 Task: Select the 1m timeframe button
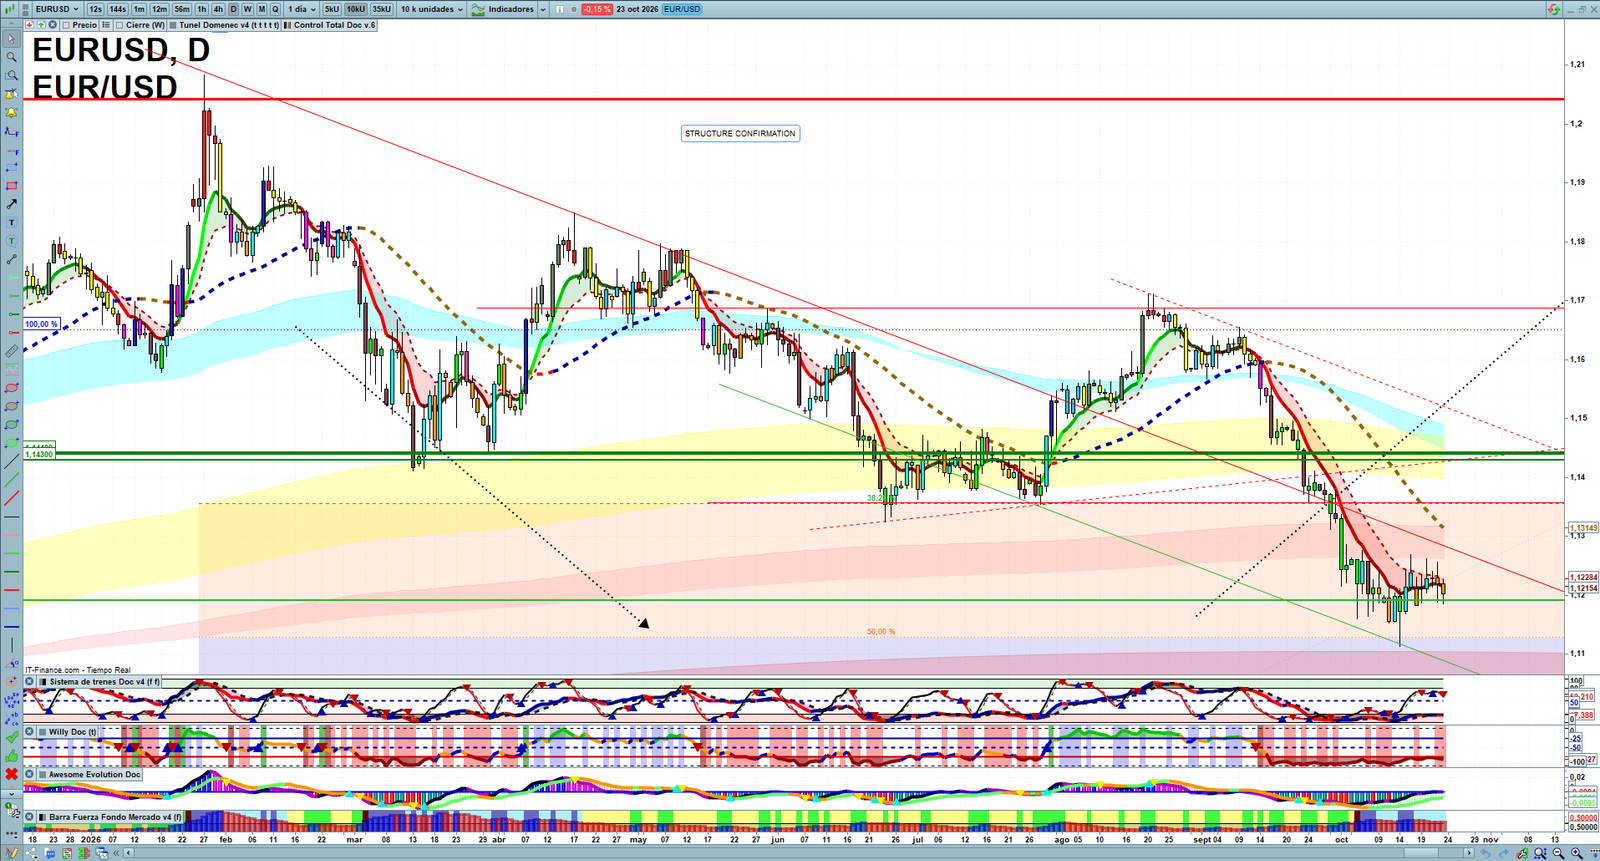(139, 9)
